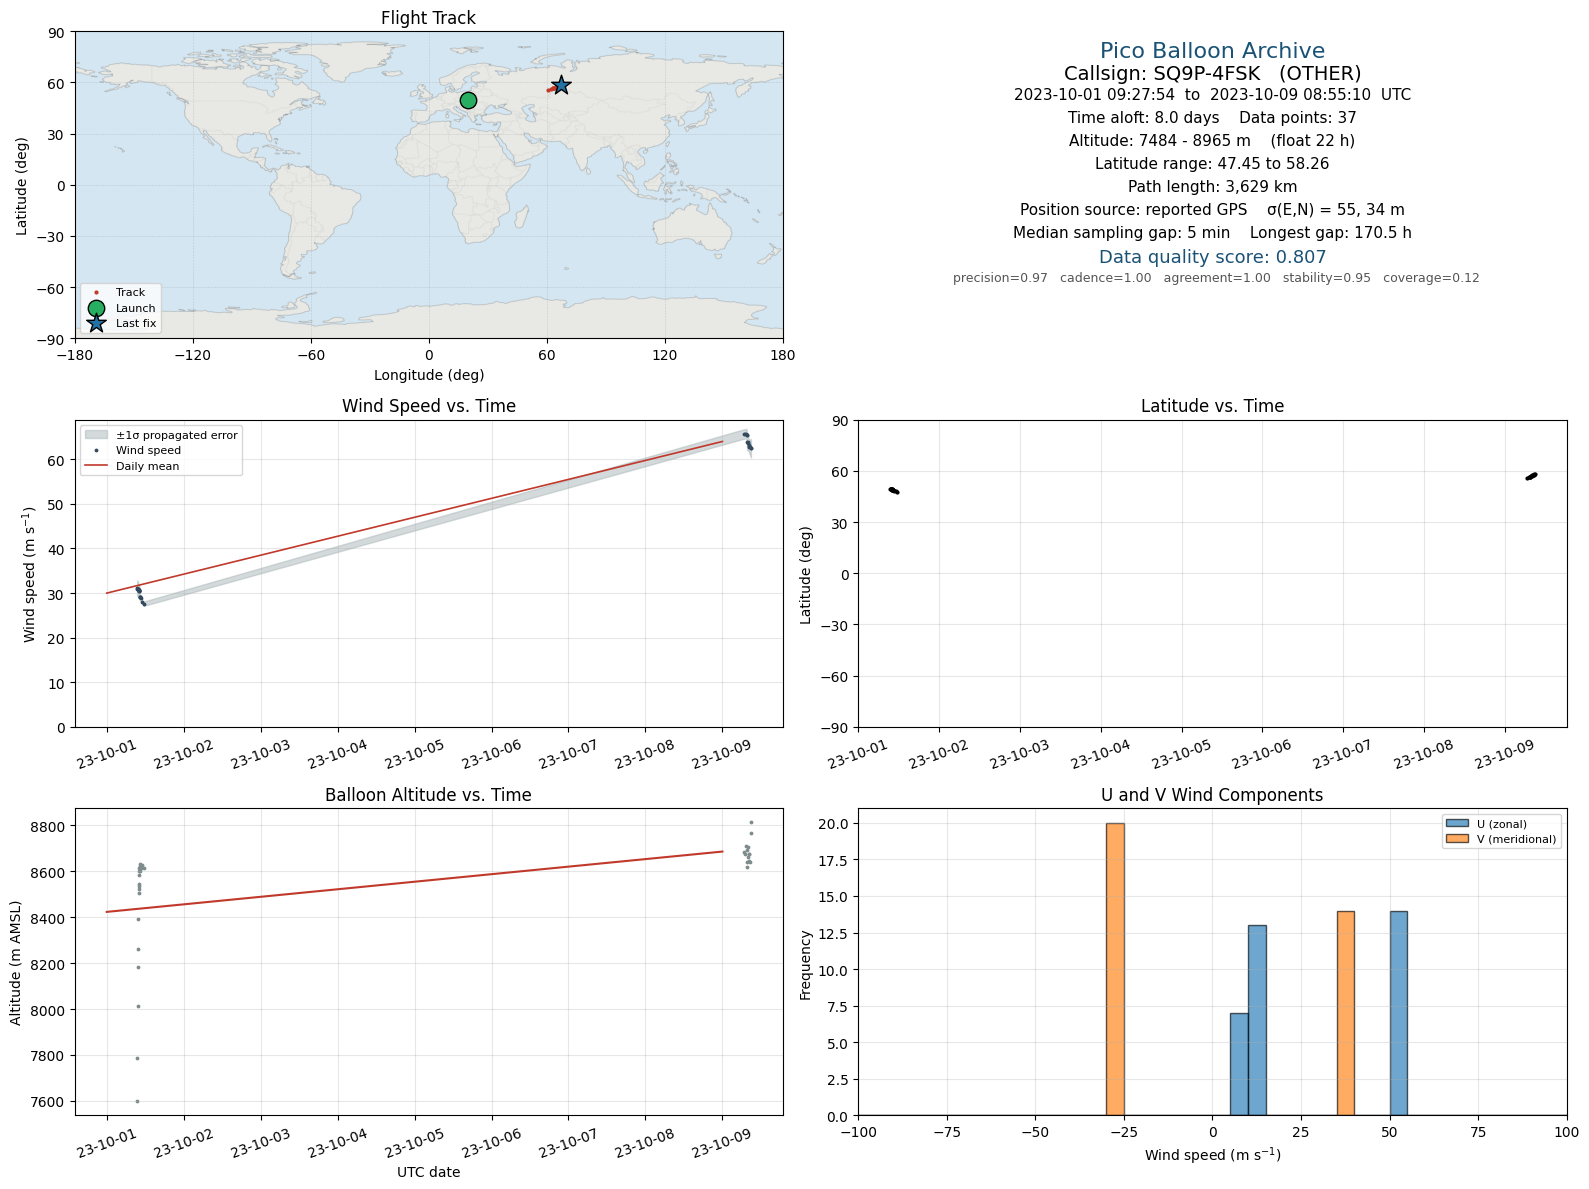Click the Latitude (deg) label of the Flight Track map
The height and width of the screenshot is (1189, 1589).
coord(21,186)
